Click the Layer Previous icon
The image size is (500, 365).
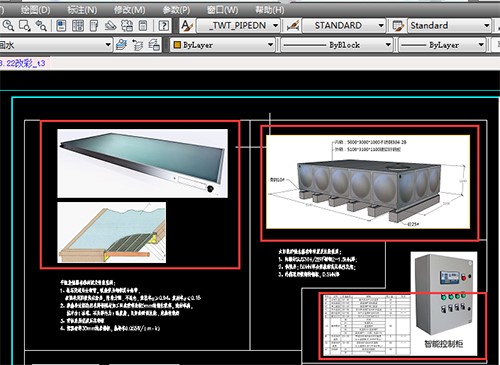point(138,45)
